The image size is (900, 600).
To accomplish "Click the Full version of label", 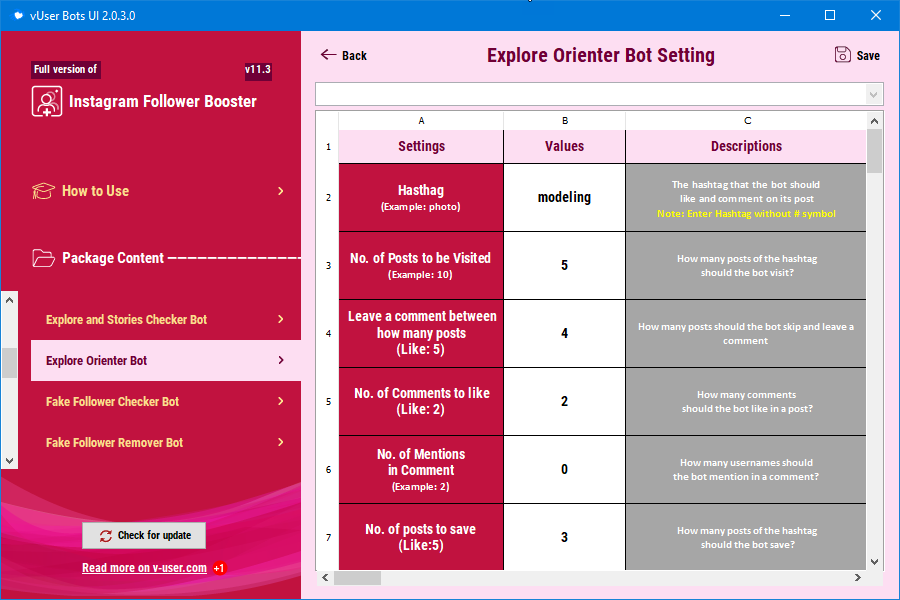I will pos(65,69).
